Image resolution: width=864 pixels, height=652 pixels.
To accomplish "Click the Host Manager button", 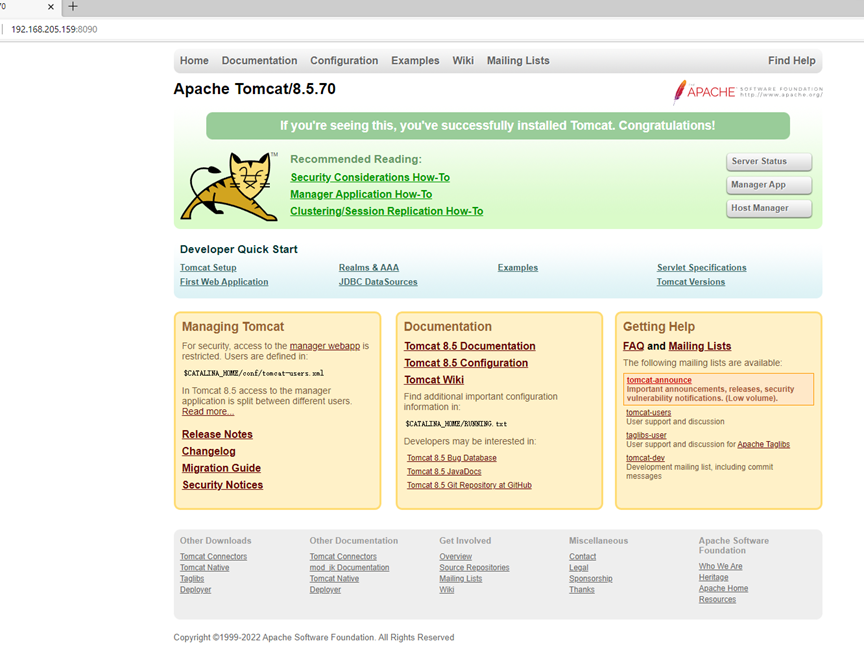I will point(769,208).
